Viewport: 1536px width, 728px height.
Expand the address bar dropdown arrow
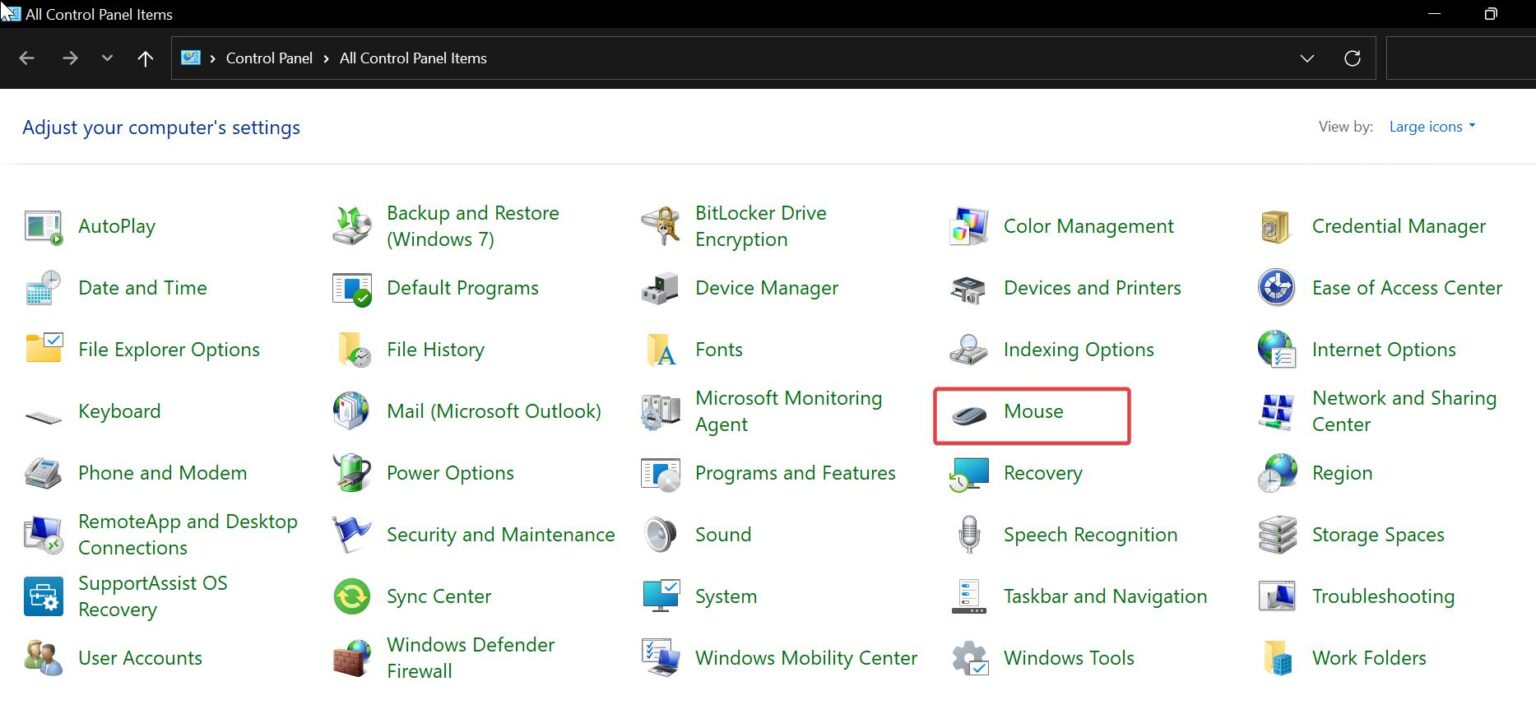click(x=1307, y=58)
